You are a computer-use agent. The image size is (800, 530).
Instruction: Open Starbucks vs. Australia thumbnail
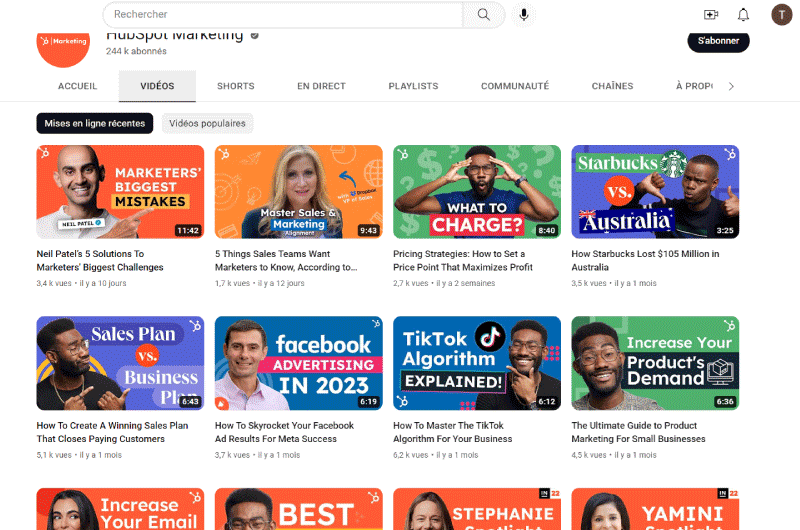[x=655, y=192]
